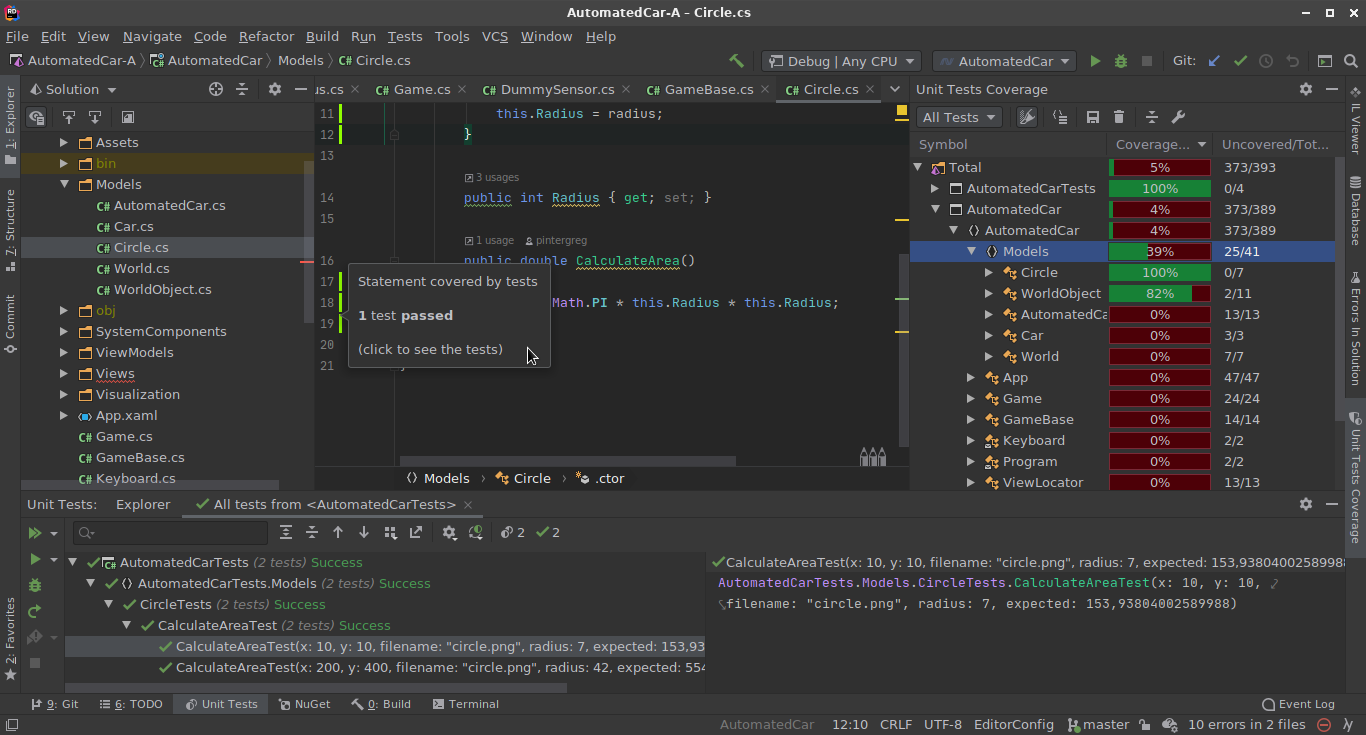Click the Git commit checkmark icon
Viewport: 1366px width, 735px height.
click(1240, 61)
